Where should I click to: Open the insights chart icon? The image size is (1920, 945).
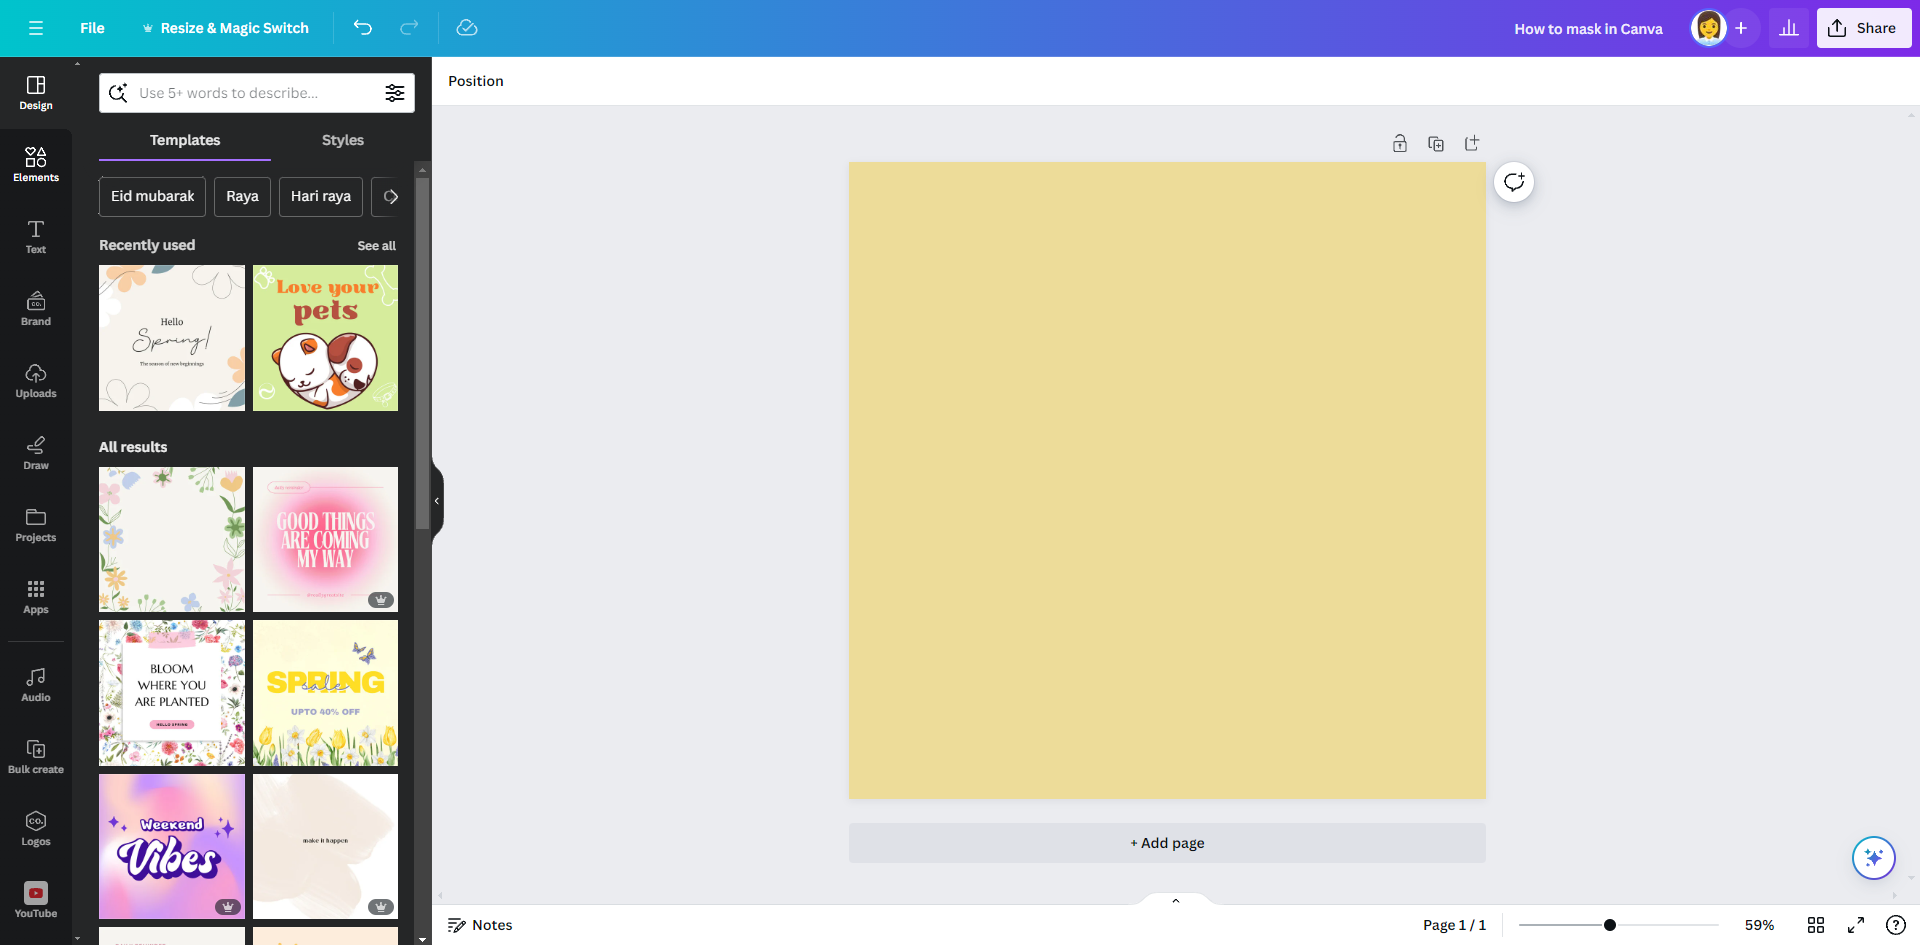[1789, 28]
